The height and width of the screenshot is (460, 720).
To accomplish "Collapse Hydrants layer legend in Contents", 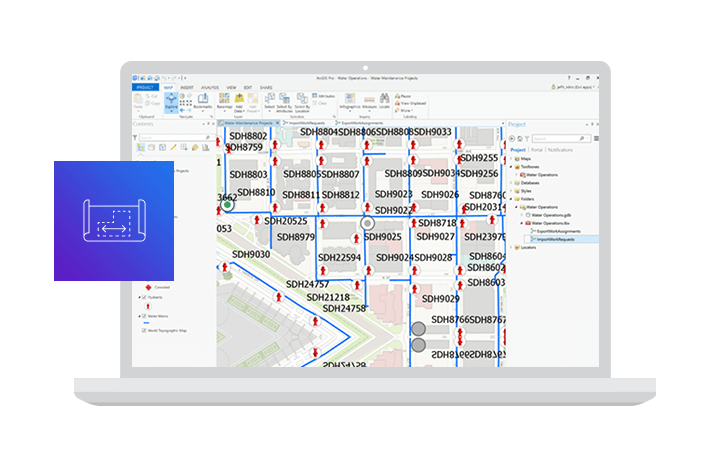I will pyautogui.click(x=140, y=297).
